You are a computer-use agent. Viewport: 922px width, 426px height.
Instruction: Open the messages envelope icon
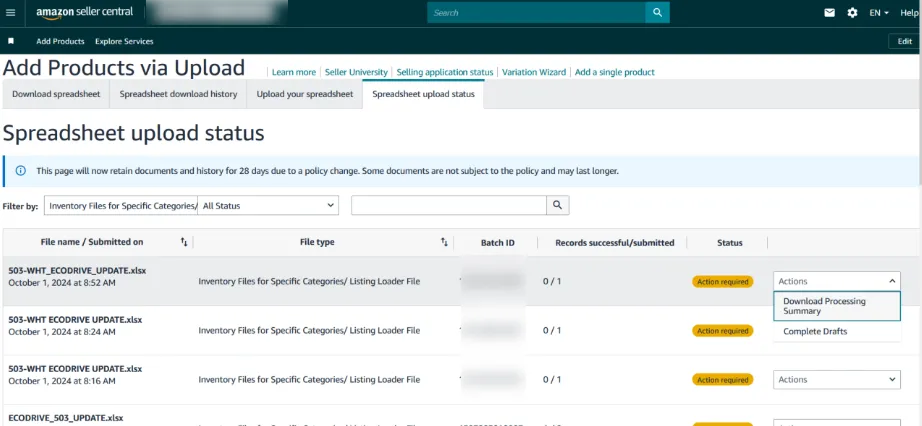tap(829, 13)
